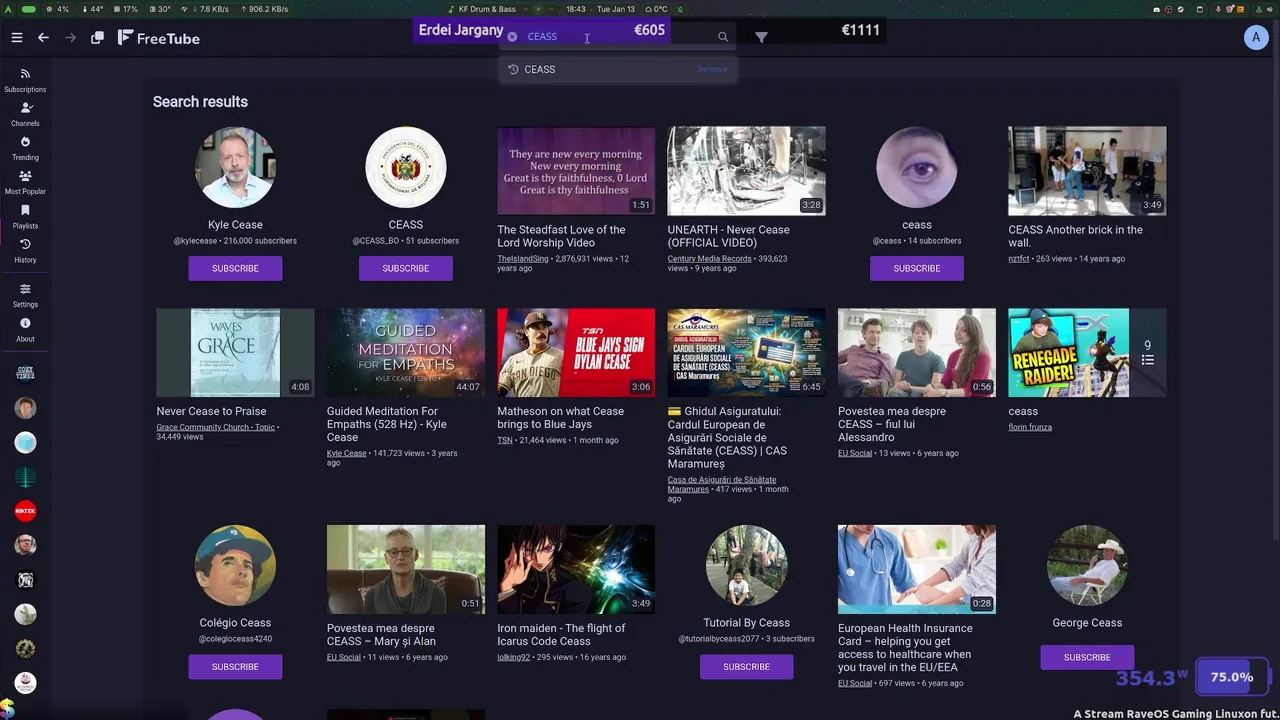Open the profile avatar A
Image resolution: width=1280 pixels, height=720 pixels.
[1256, 38]
